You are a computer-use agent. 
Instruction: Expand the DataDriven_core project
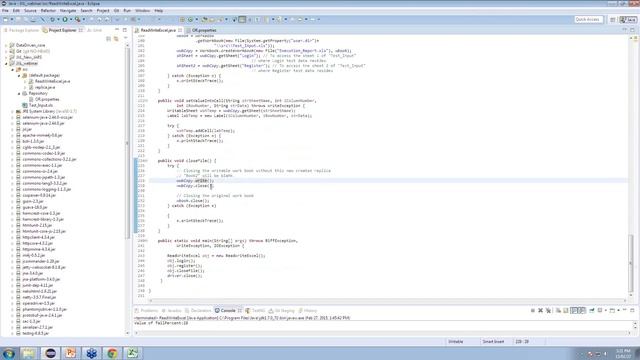7,45
